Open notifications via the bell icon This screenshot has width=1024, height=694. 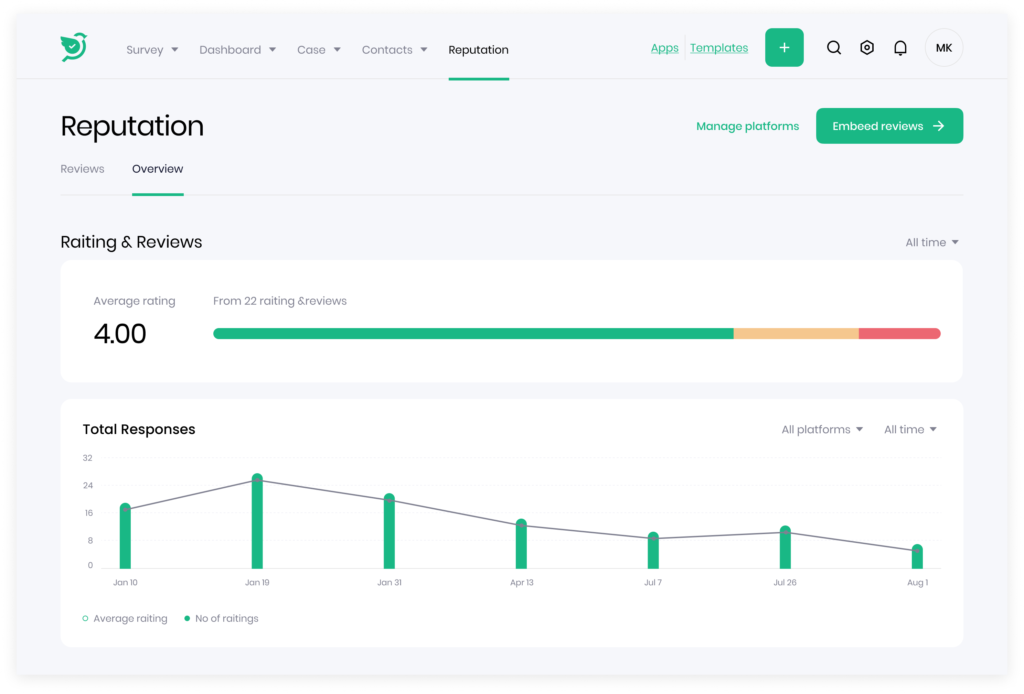pyautogui.click(x=900, y=47)
